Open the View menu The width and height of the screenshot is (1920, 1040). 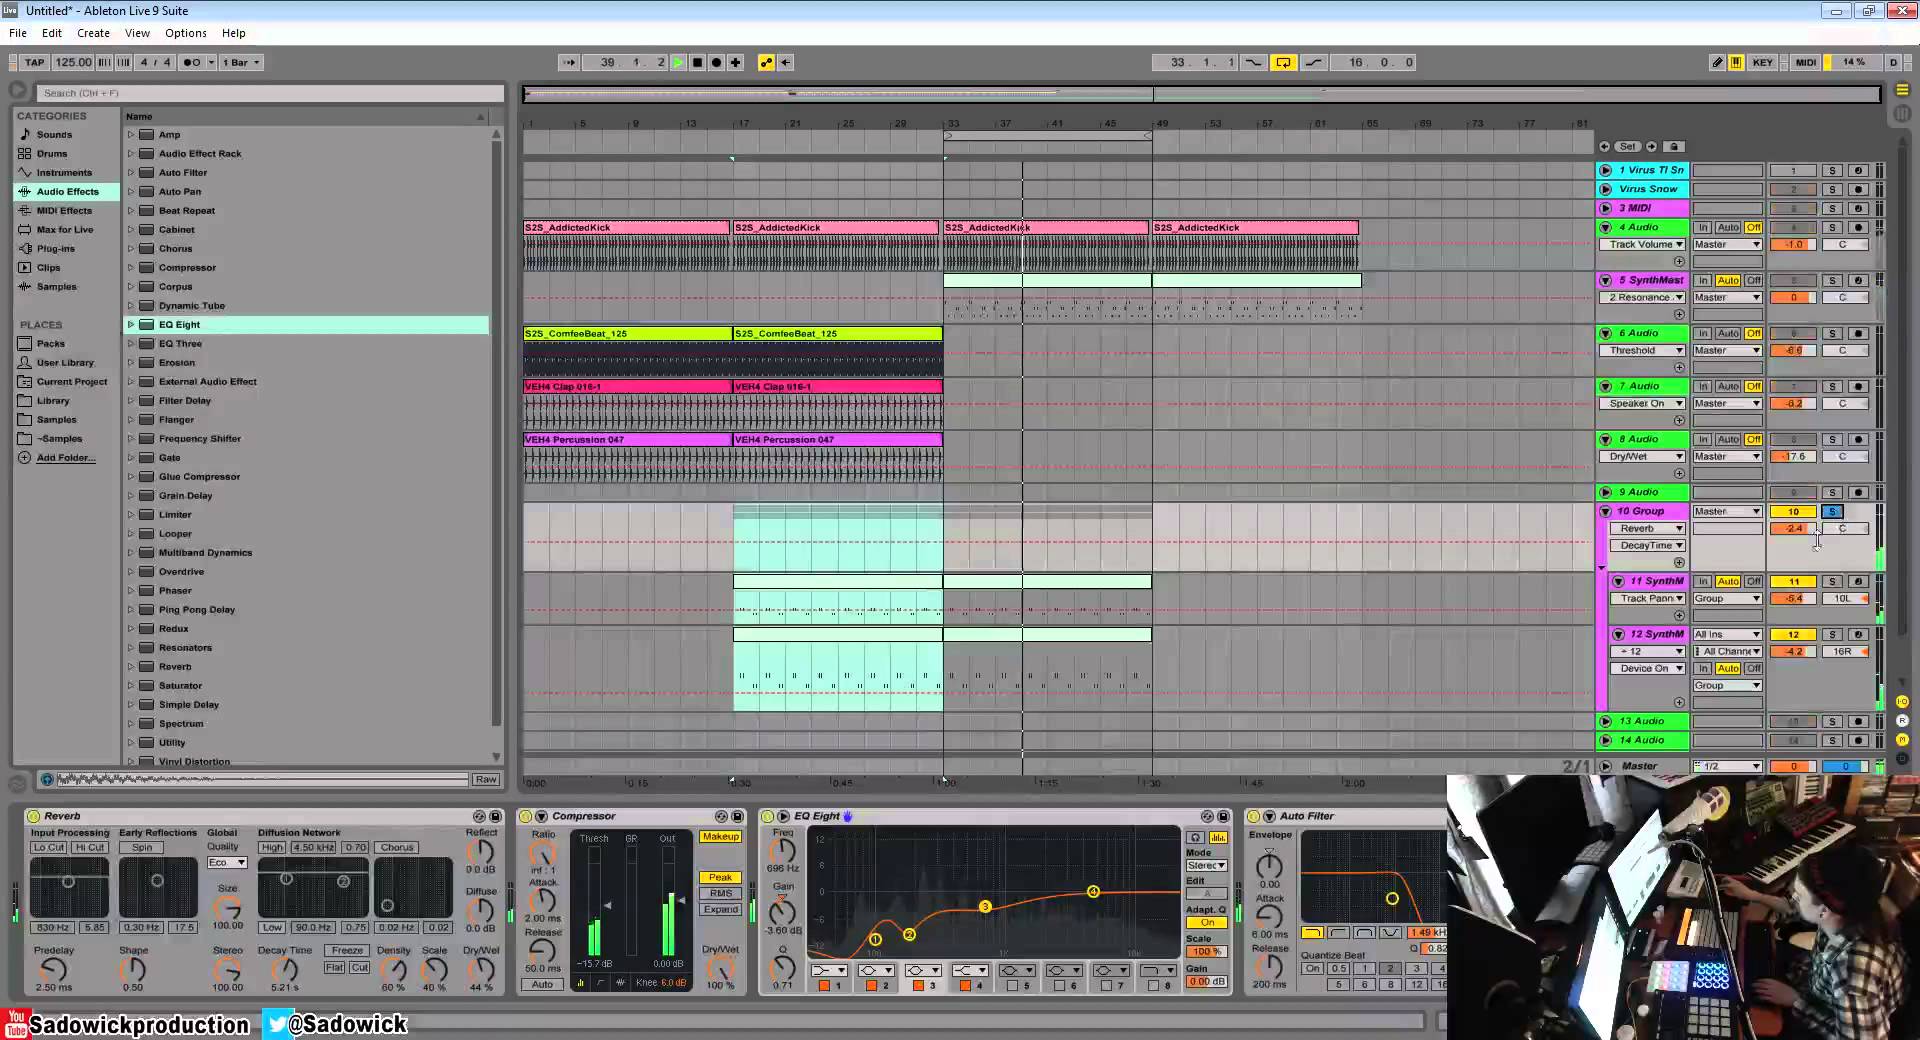[x=137, y=33]
